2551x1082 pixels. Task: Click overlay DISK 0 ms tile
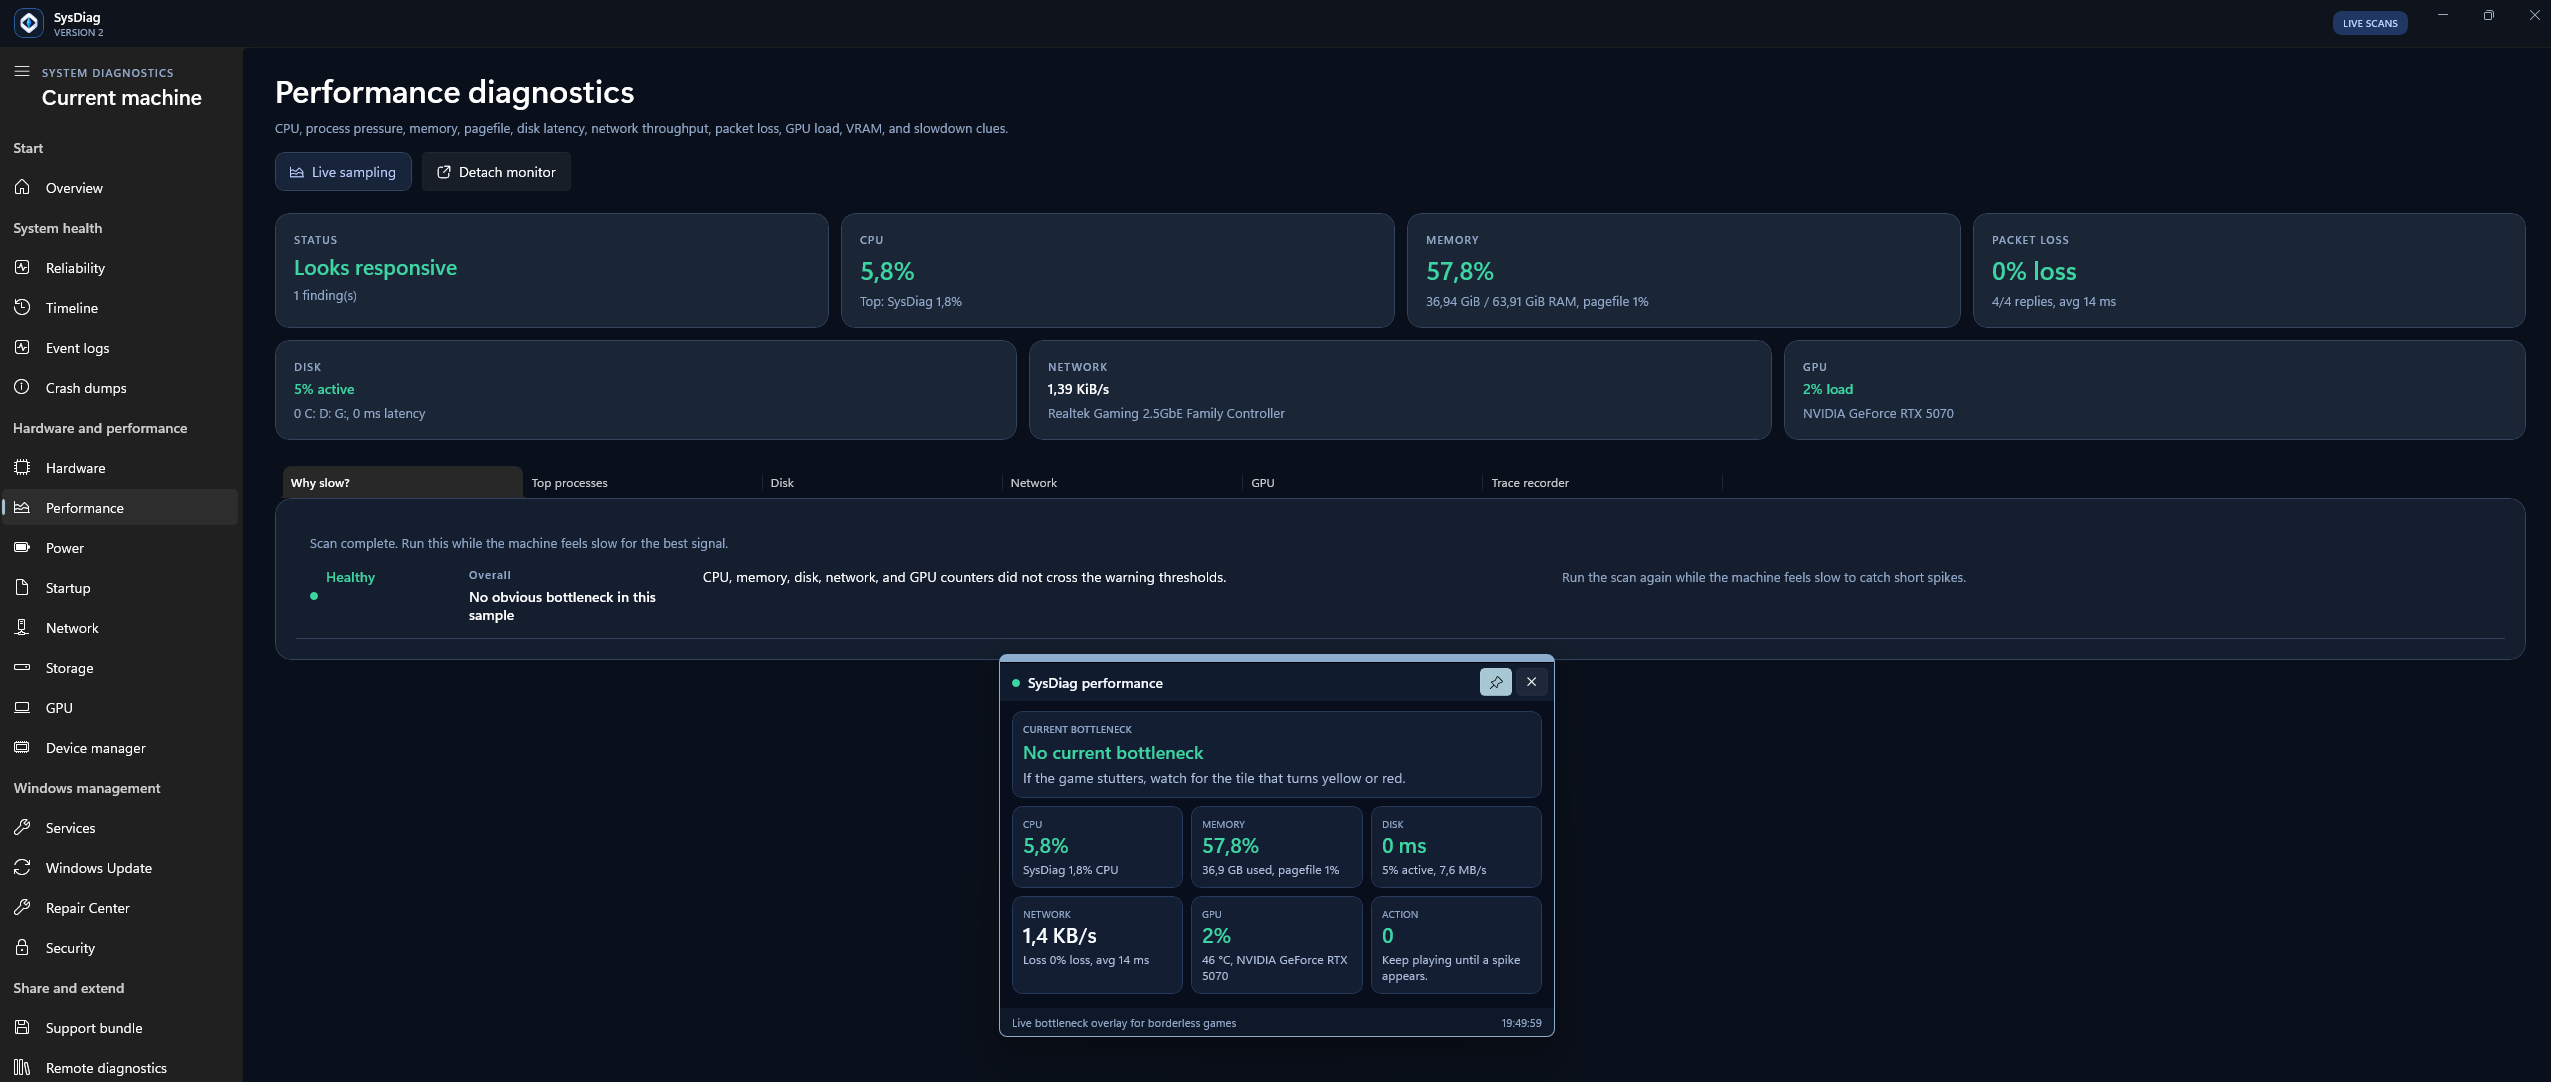pyautogui.click(x=1456, y=847)
